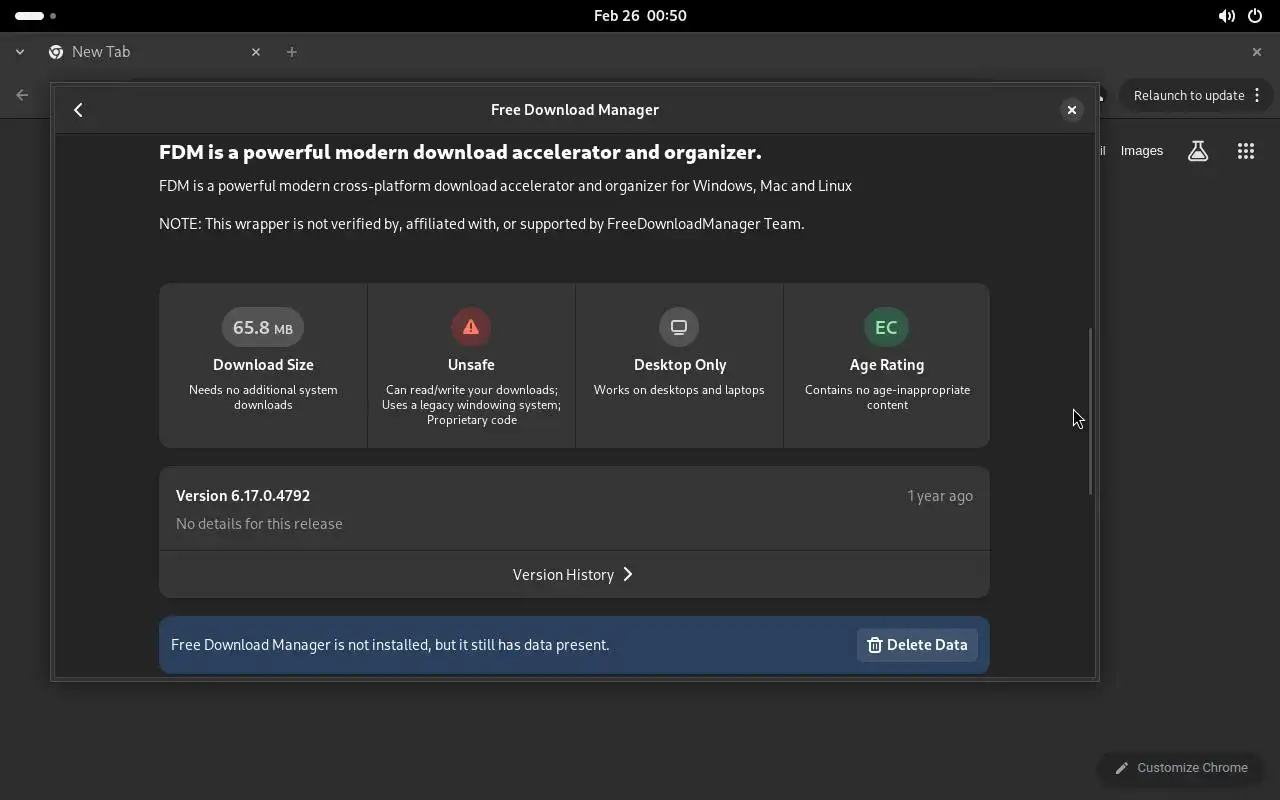
Task: Go back using the dialog's back arrow
Action: [x=78, y=110]
